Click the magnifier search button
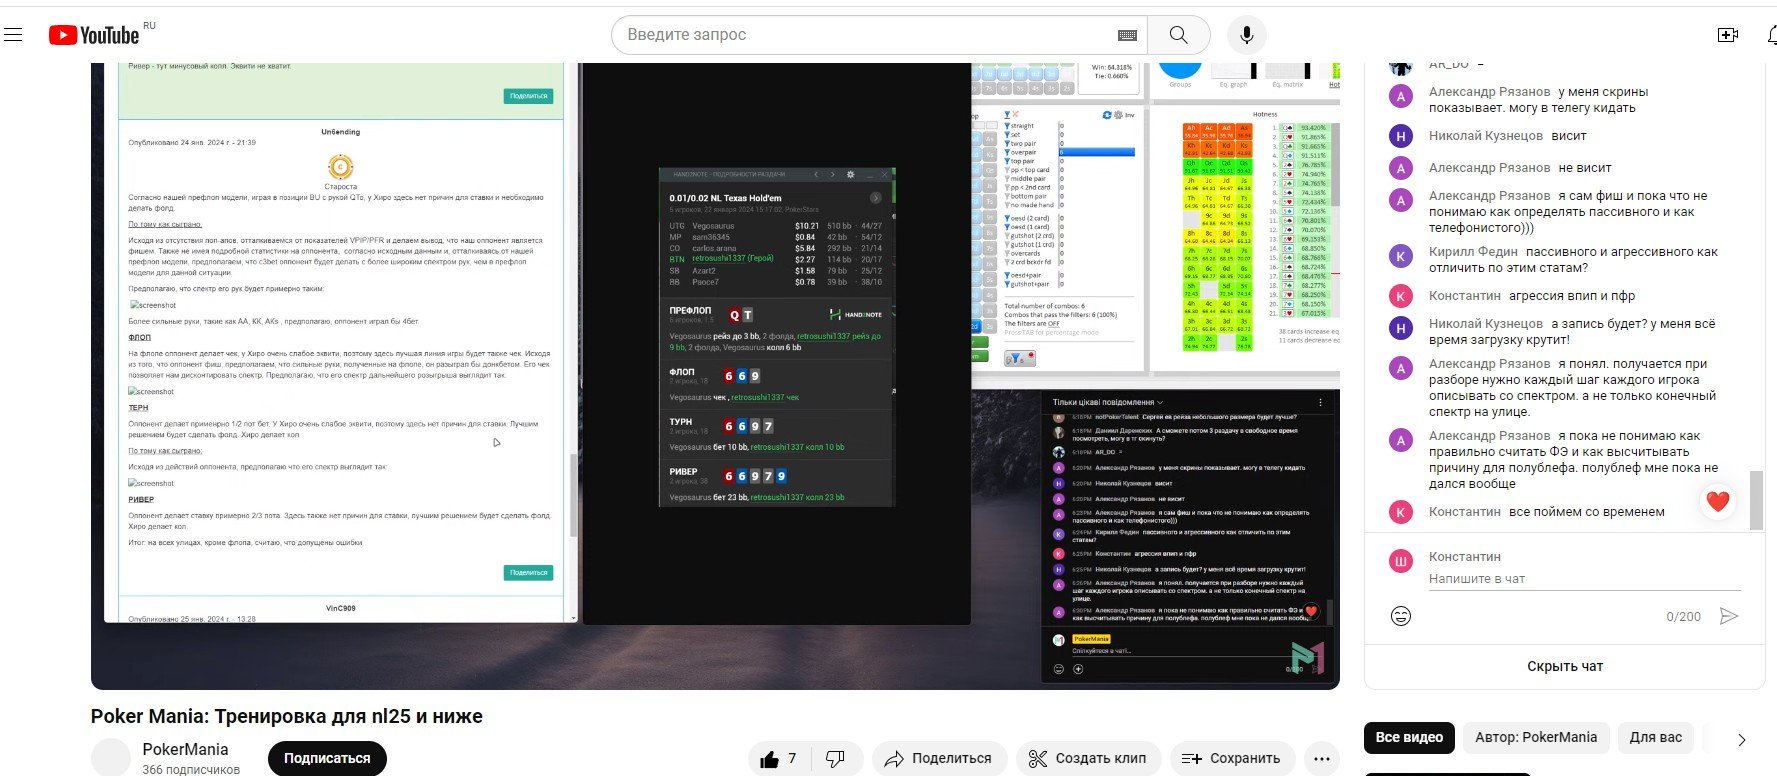Screen dimensions: 1777x776 [x=1179, y=35]
